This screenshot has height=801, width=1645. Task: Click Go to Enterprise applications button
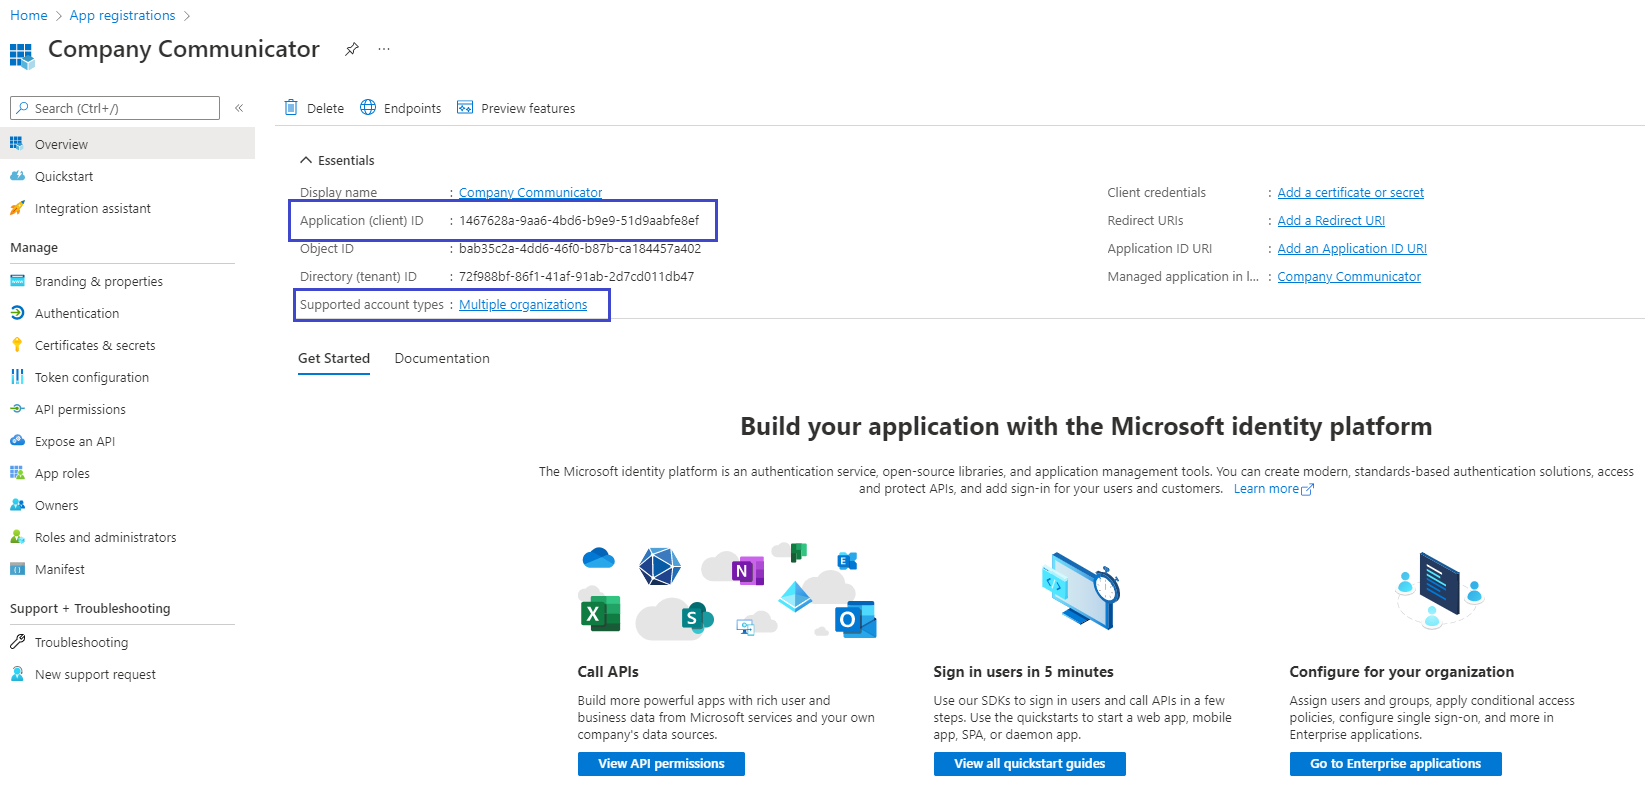click(x=1396, y=764)
